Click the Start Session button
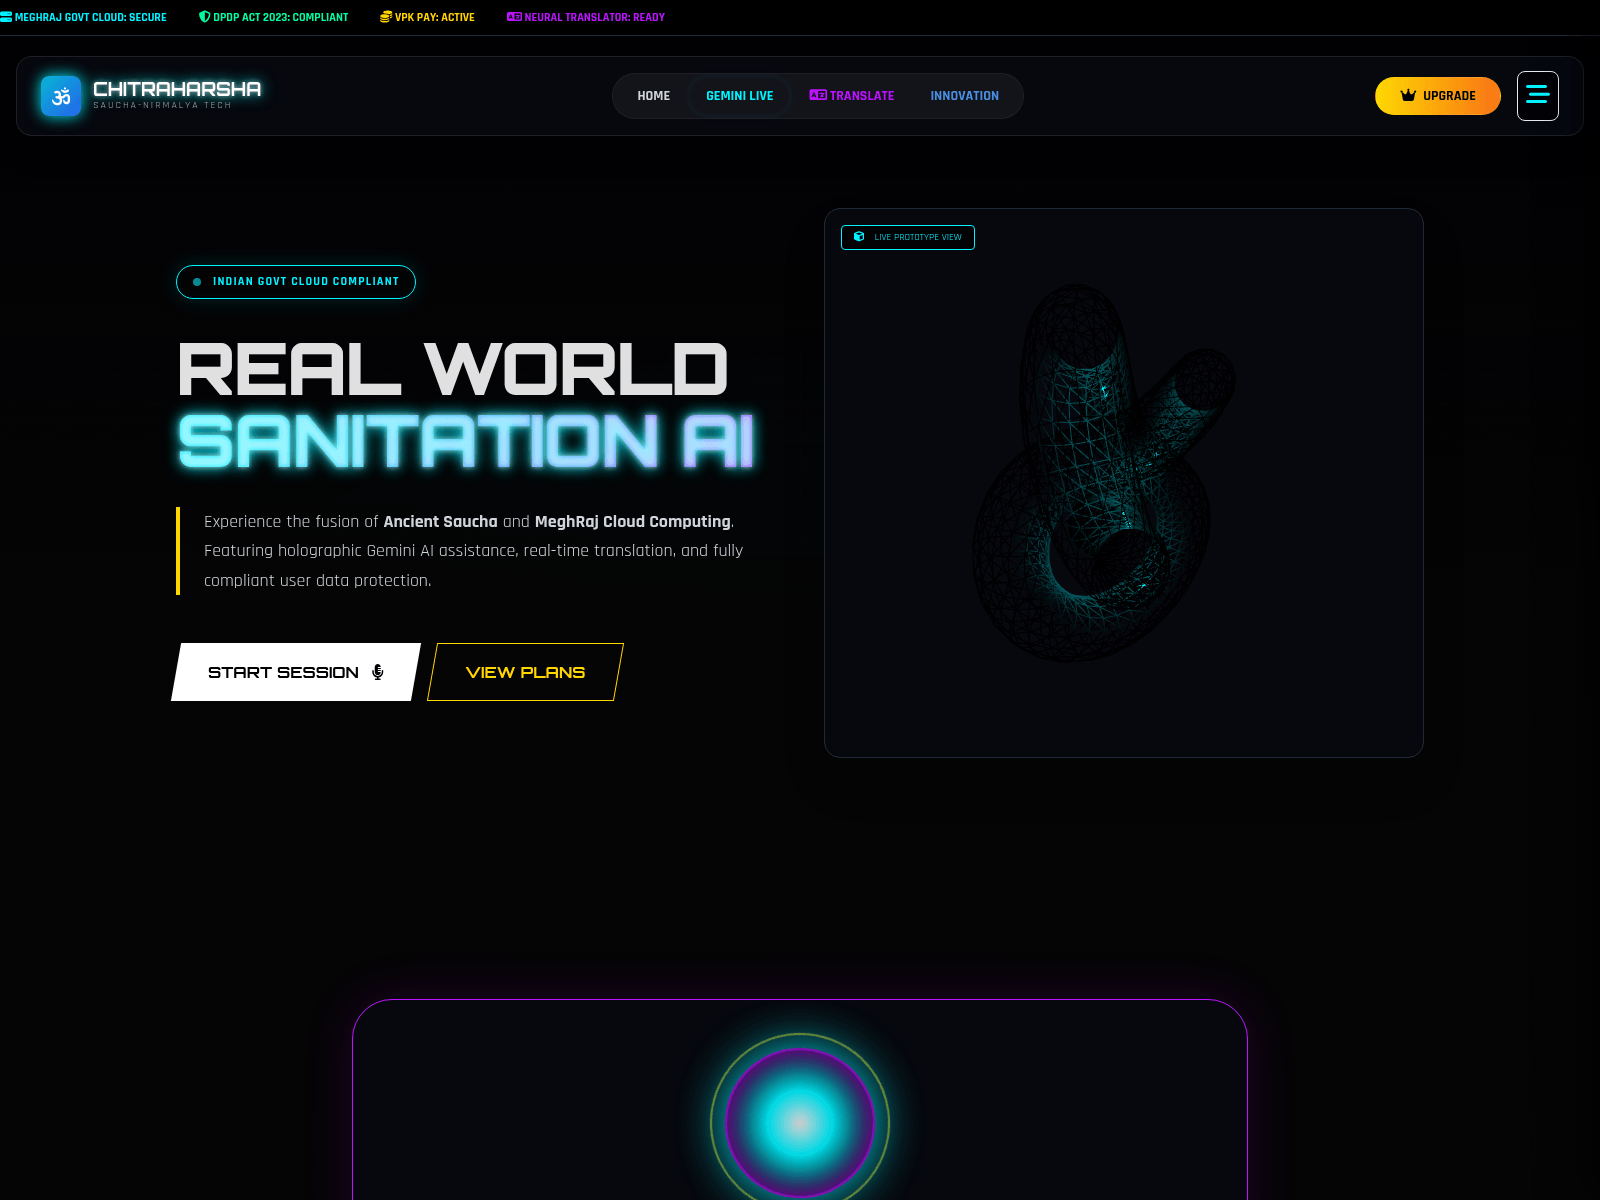The width and height of the screenshot is (1600, 1200). [296, 672]
